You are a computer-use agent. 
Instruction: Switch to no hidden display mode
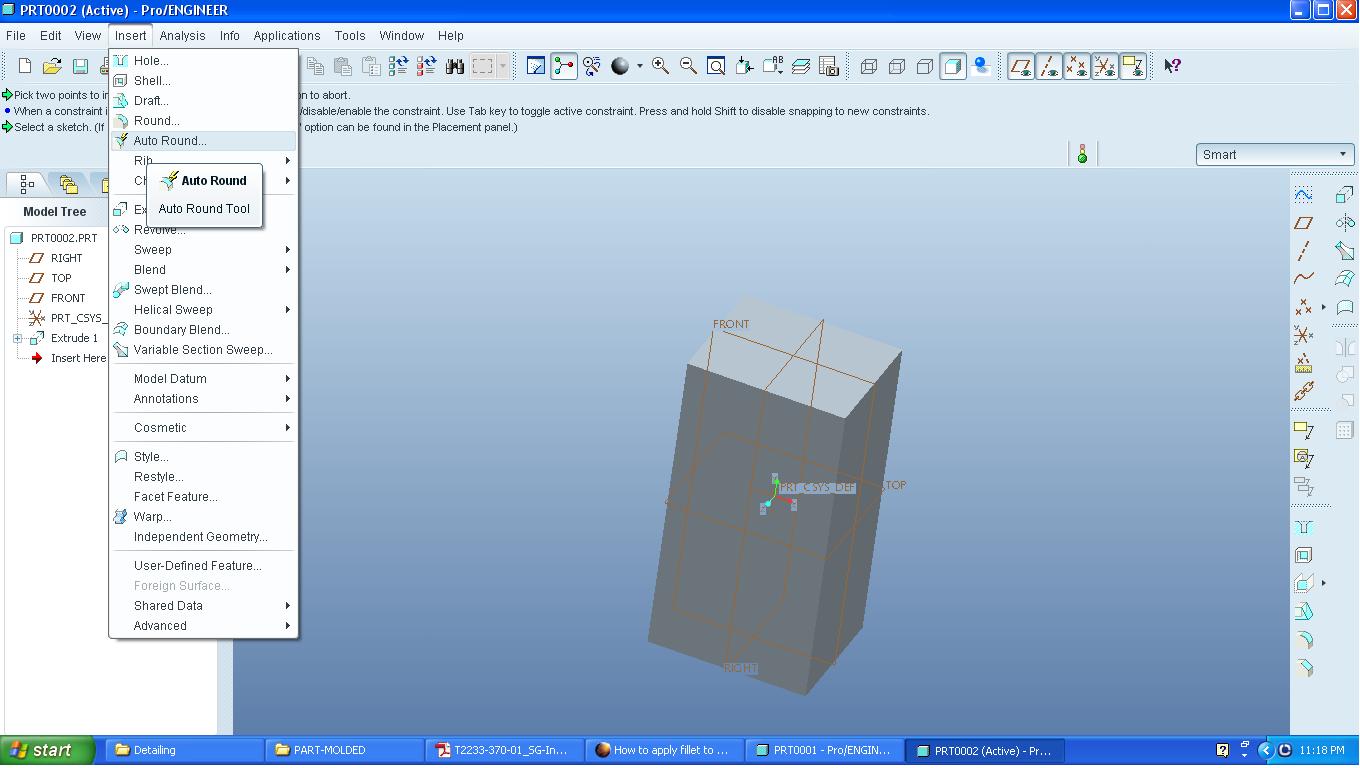[925, 66]
